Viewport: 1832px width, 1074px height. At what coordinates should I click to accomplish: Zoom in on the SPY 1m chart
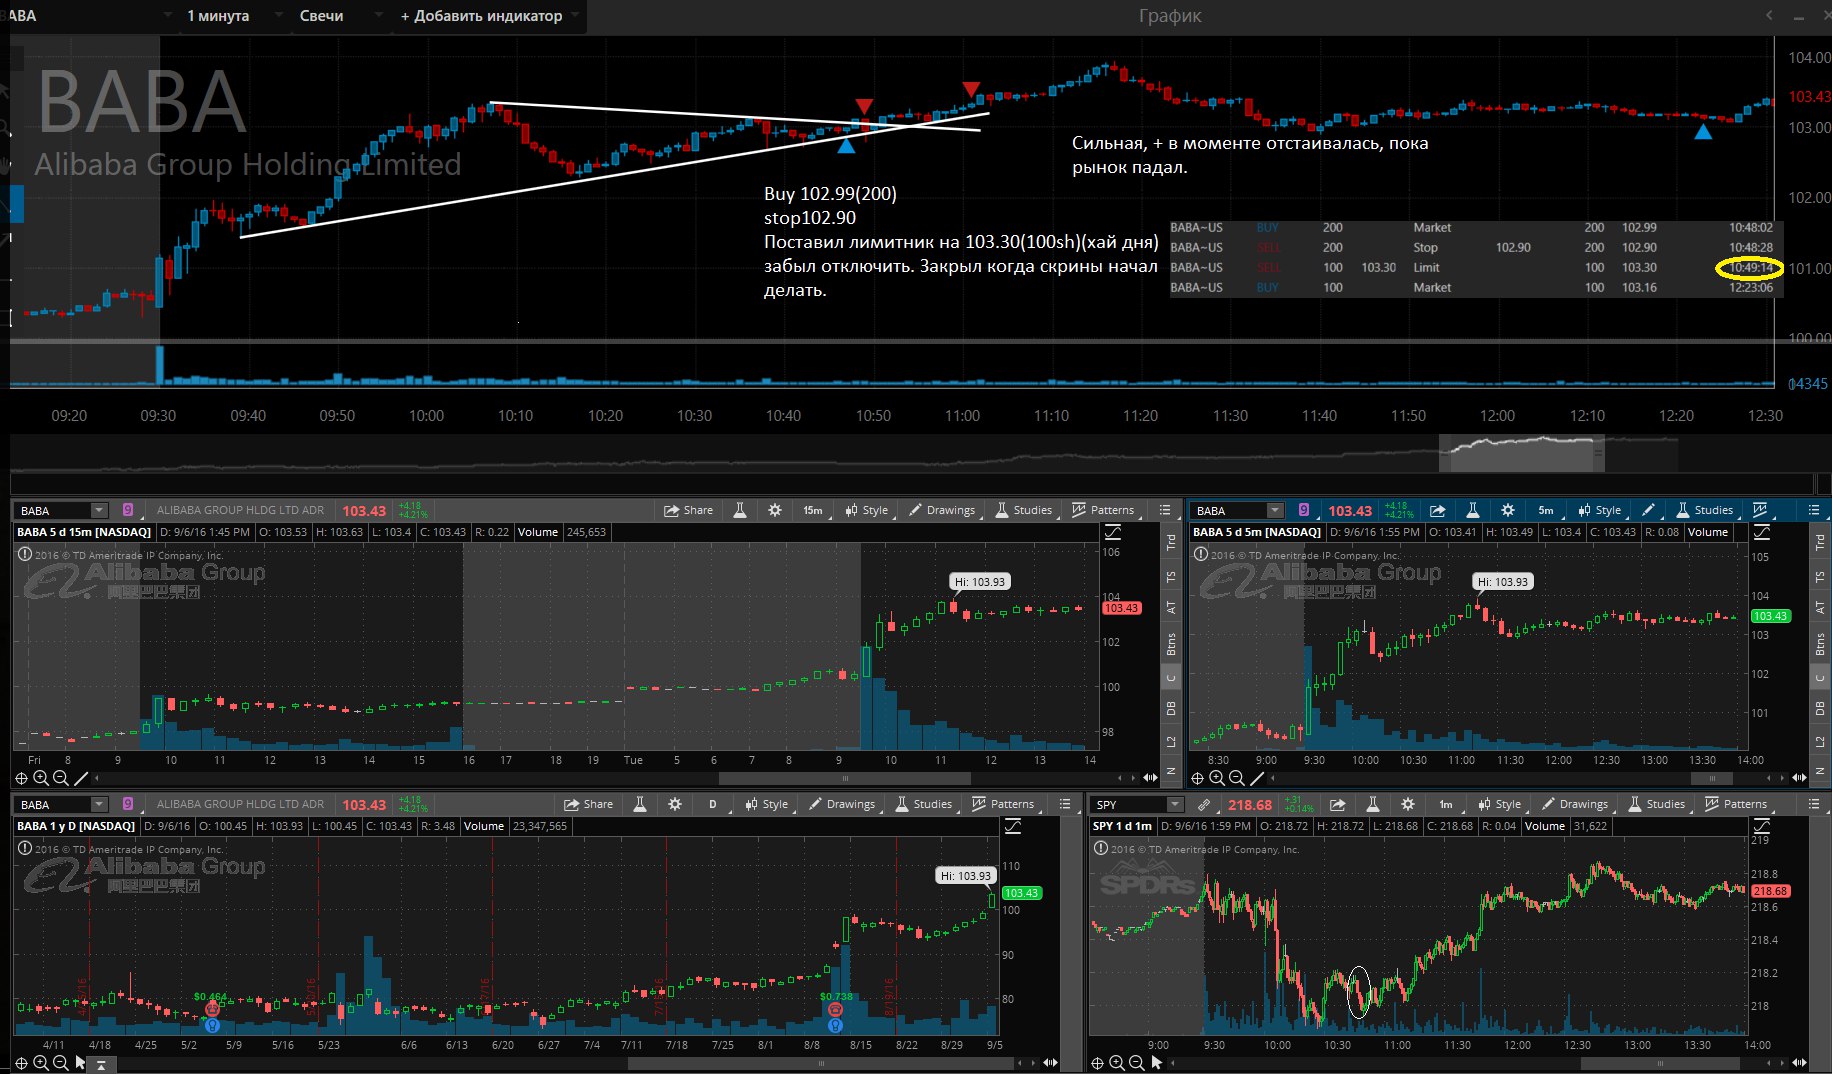click(1117, 1062)
